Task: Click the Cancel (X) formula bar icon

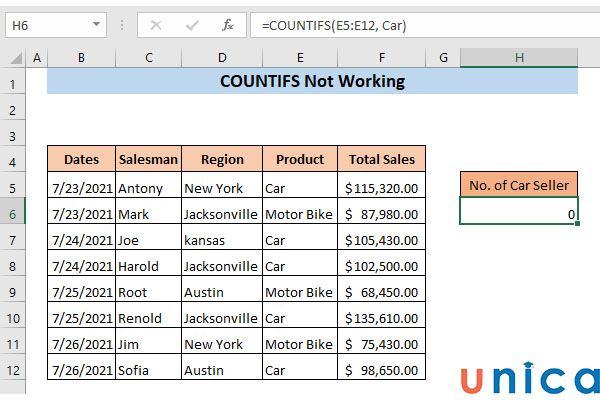Action: point(156,23)
